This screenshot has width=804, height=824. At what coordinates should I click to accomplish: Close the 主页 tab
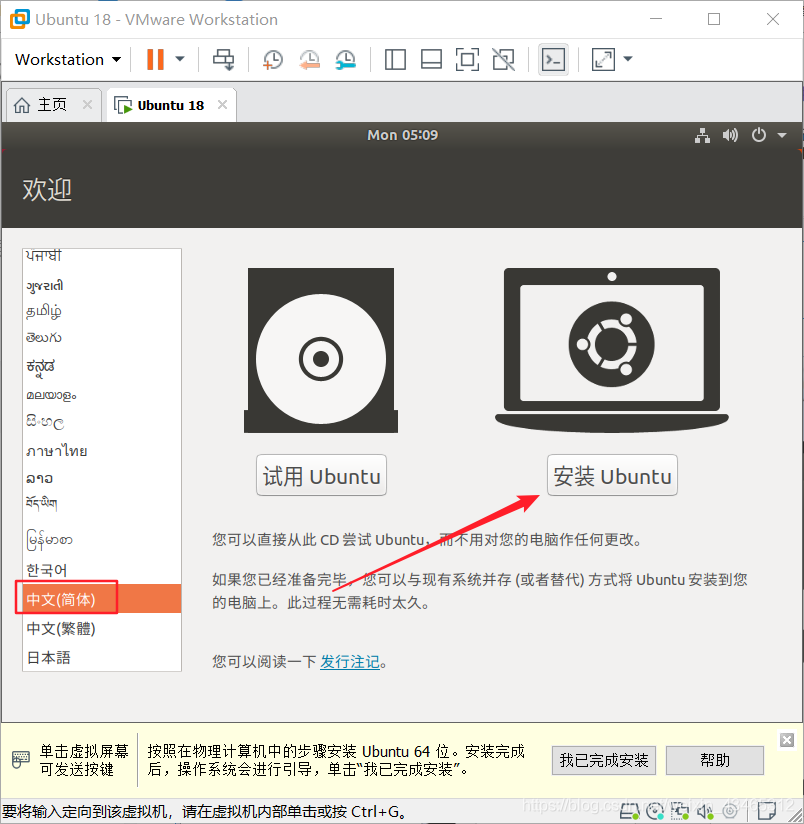point(88,105)
